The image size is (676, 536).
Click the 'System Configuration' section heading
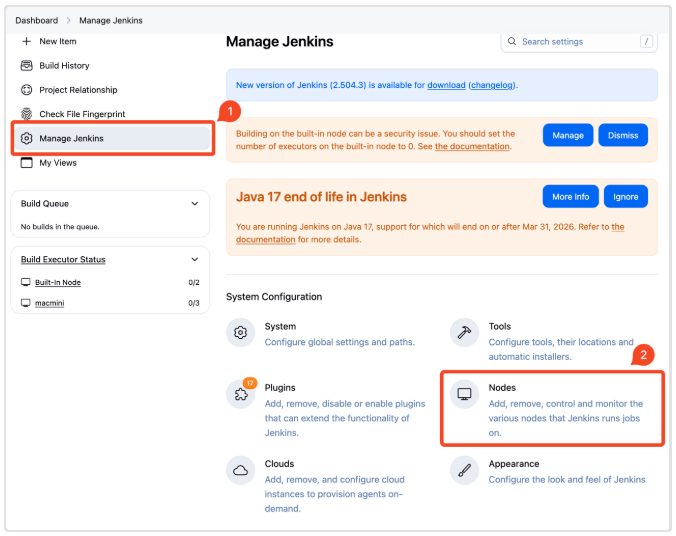click(x=274, y=297)
